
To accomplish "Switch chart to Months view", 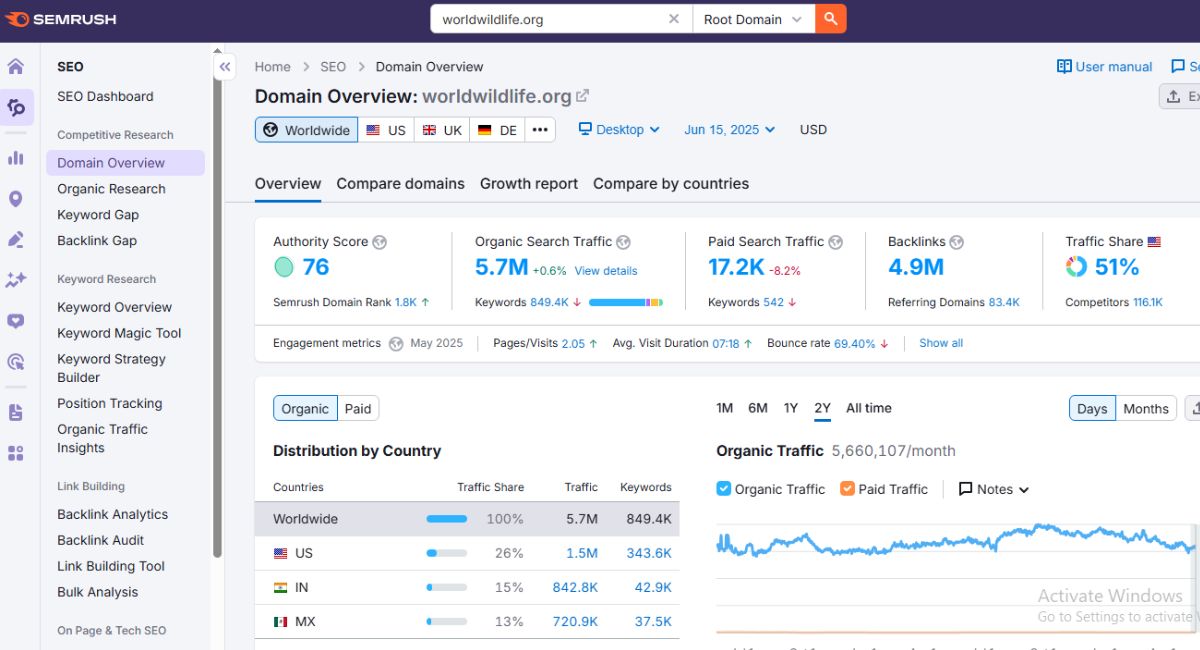I will 1146,408.
